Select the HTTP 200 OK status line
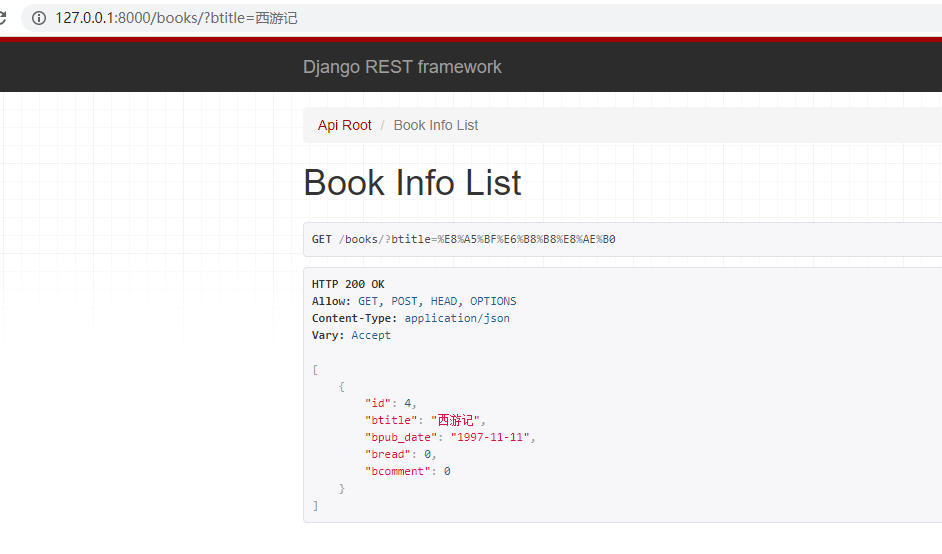942x554 pixels. (348, 284)
